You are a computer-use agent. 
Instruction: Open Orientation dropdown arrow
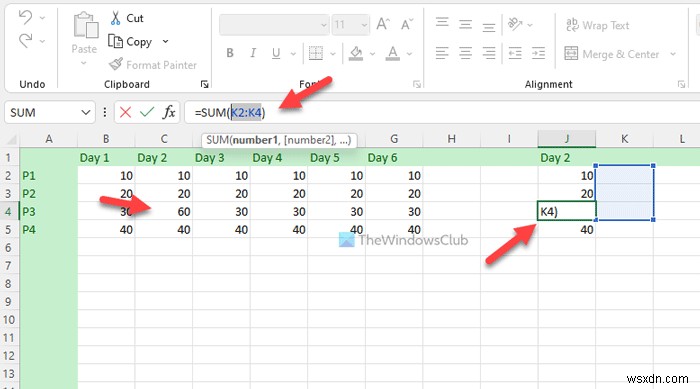tap(530, 25)
